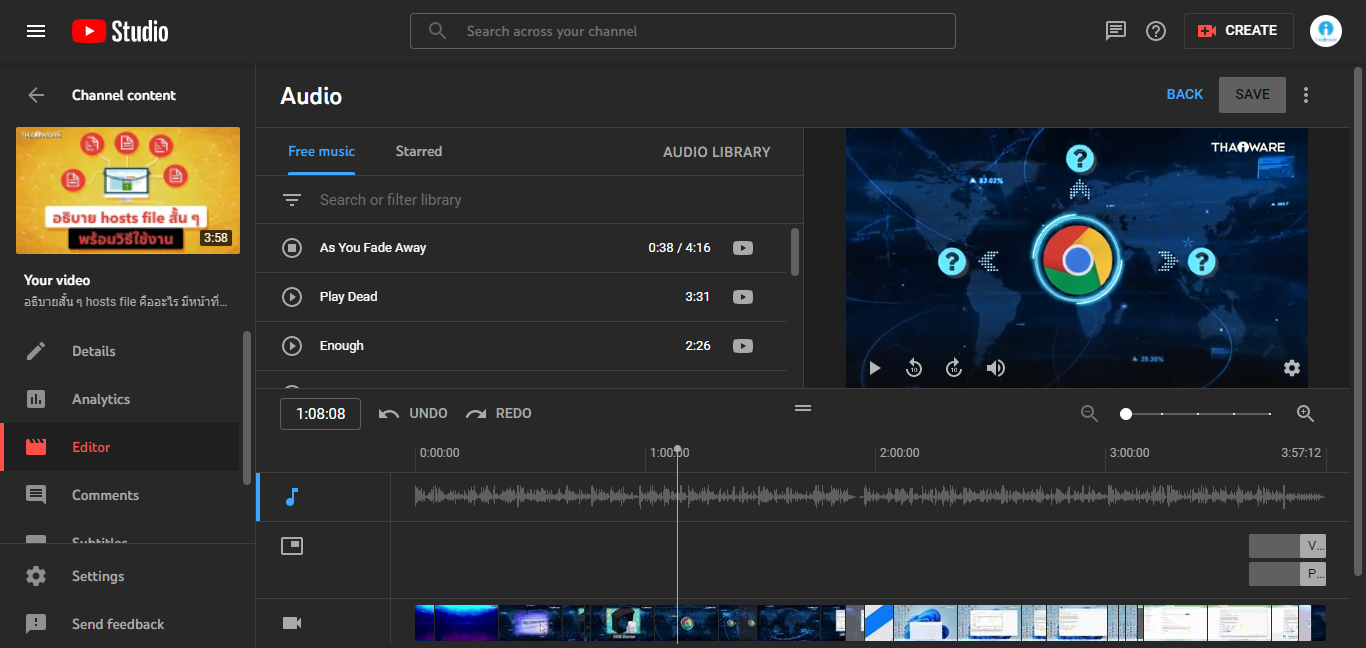Click the BACK button
This screenshot has height=648, width=1366.
(1185, 95)
